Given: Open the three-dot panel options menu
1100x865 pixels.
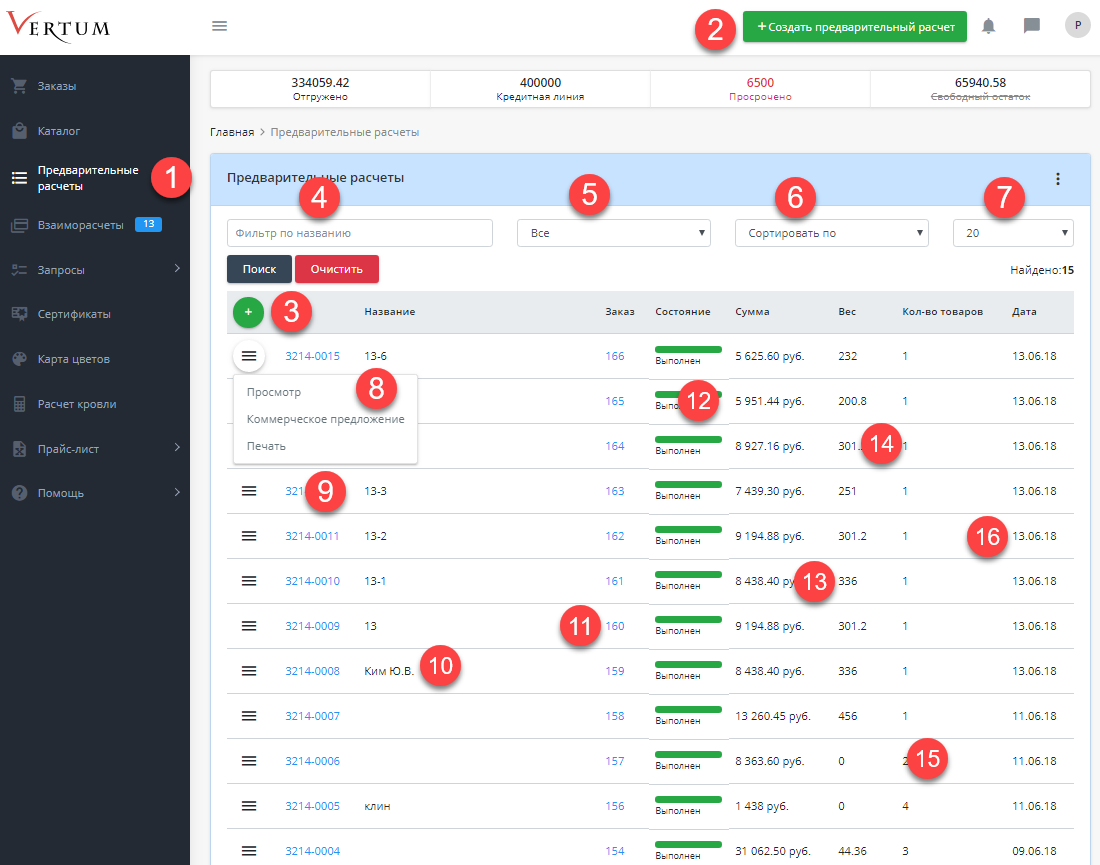Looking at the screenshot, I should (x=1058, y=179).
